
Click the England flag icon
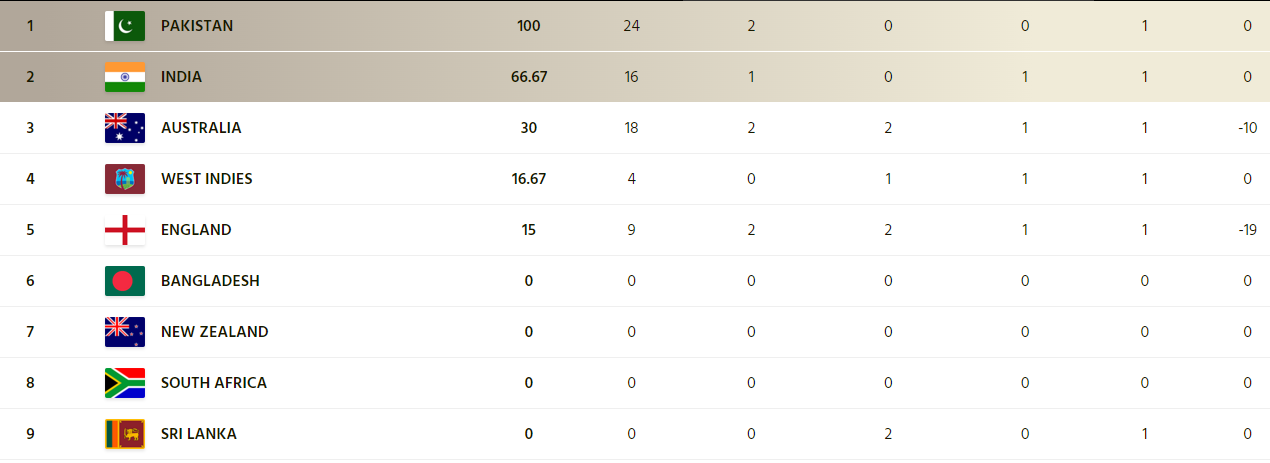[x=125, y=230]
